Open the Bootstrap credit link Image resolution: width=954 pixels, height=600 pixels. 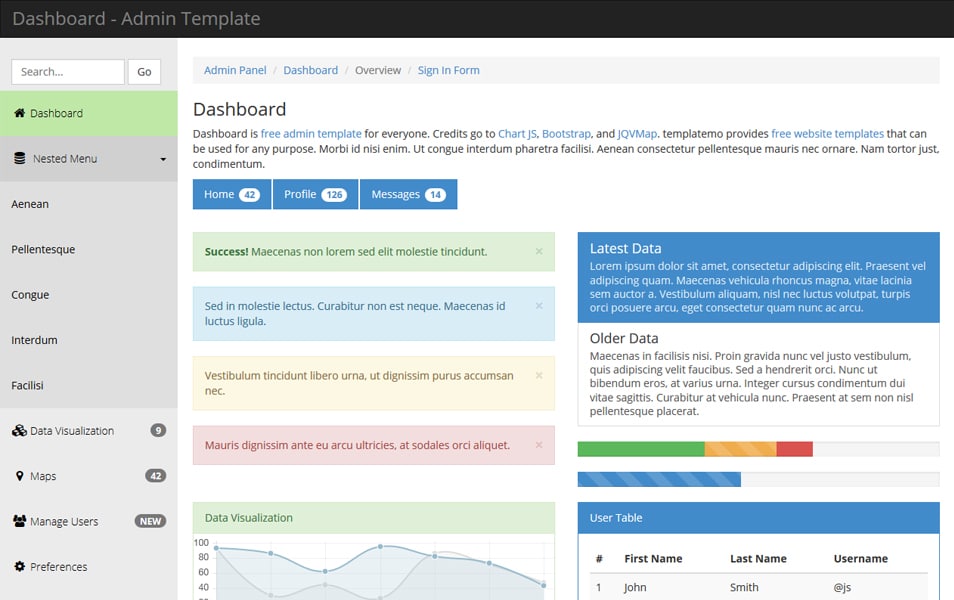(x=566, y=133)
